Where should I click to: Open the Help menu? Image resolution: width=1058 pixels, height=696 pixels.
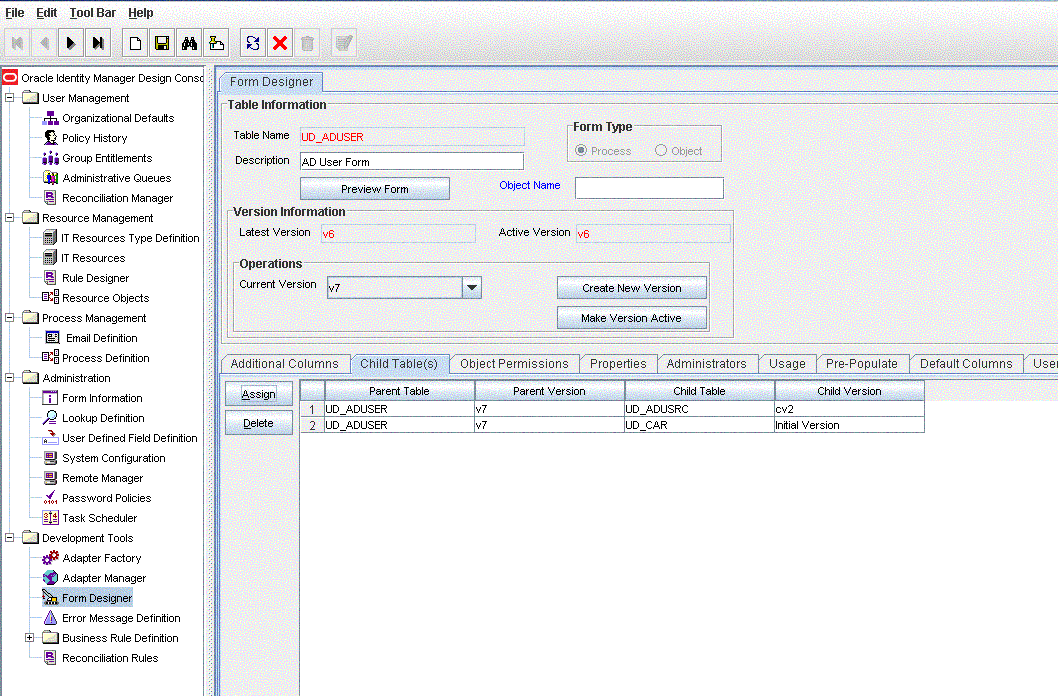[x=140, y=13]
